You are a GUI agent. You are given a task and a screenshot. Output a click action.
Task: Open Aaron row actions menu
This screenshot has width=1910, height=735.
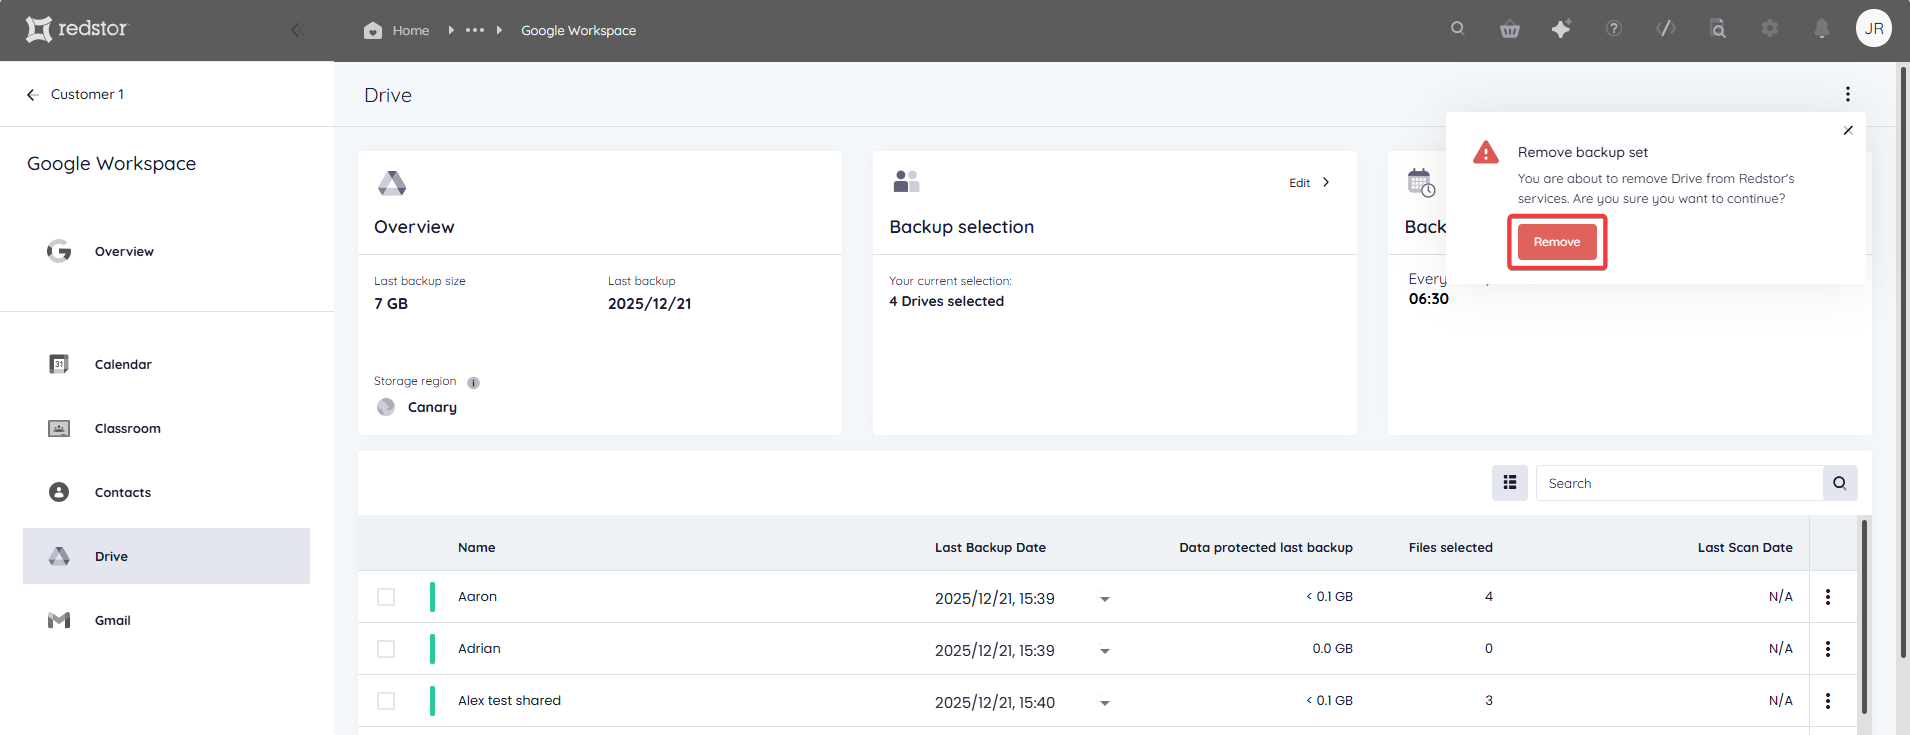tap(1828, 597)
